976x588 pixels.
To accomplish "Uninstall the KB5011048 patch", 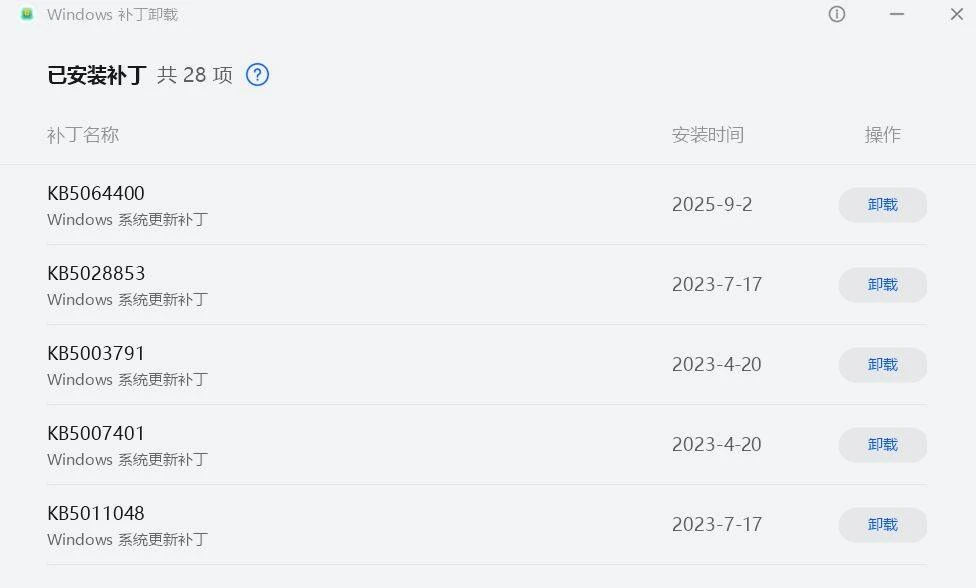I will [x=882, y=525].
